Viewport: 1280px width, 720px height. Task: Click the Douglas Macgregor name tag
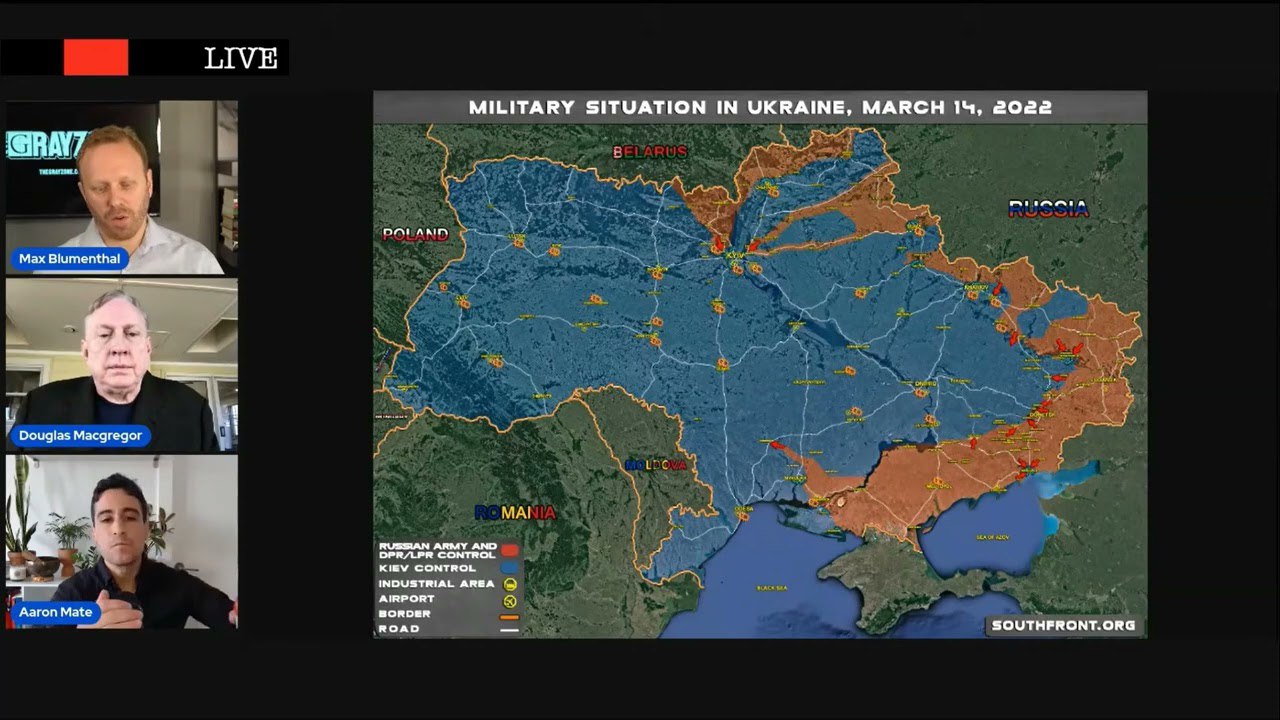(x=82, y=436)
